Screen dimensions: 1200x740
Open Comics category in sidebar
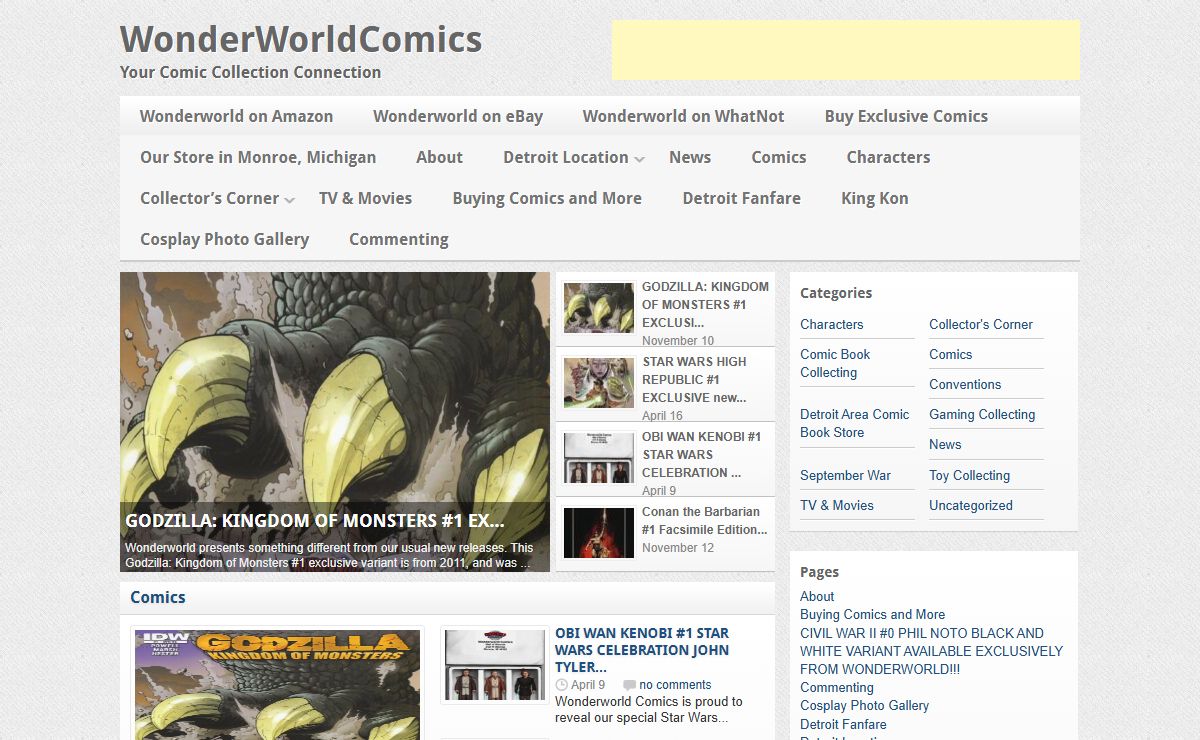point(951,354)
